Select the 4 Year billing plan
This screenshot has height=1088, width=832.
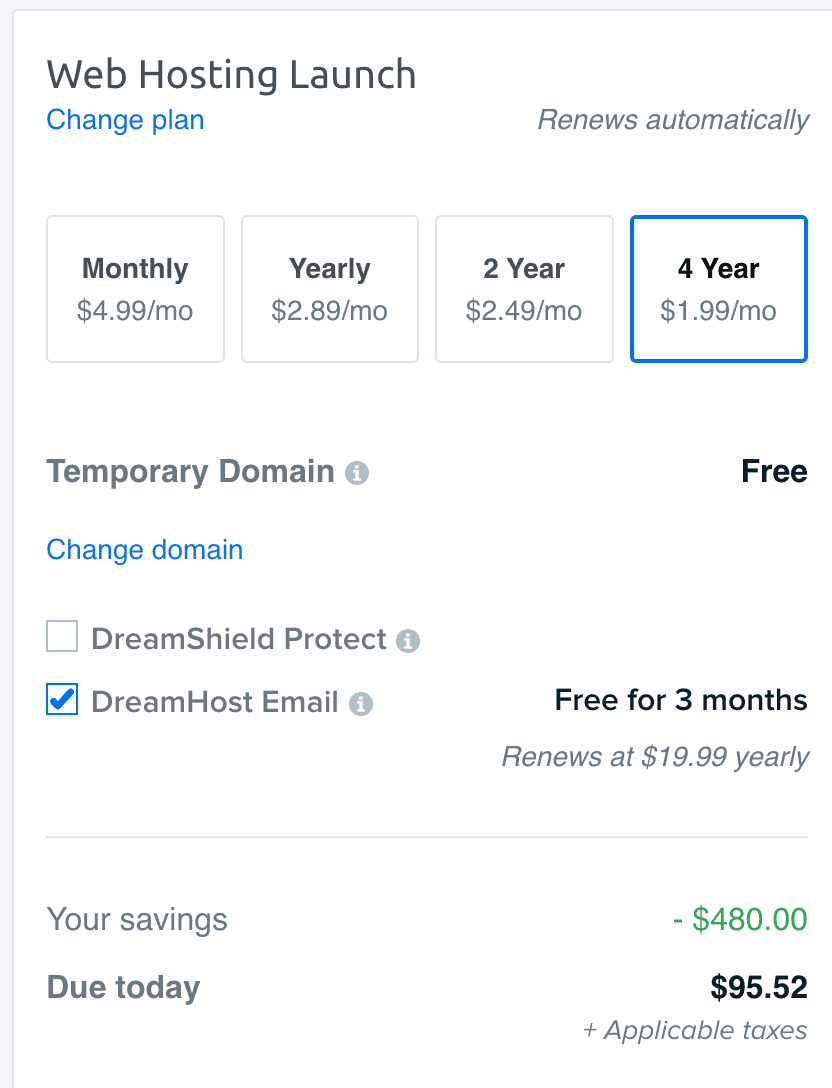pyautogui.click(x=718, y=288)
